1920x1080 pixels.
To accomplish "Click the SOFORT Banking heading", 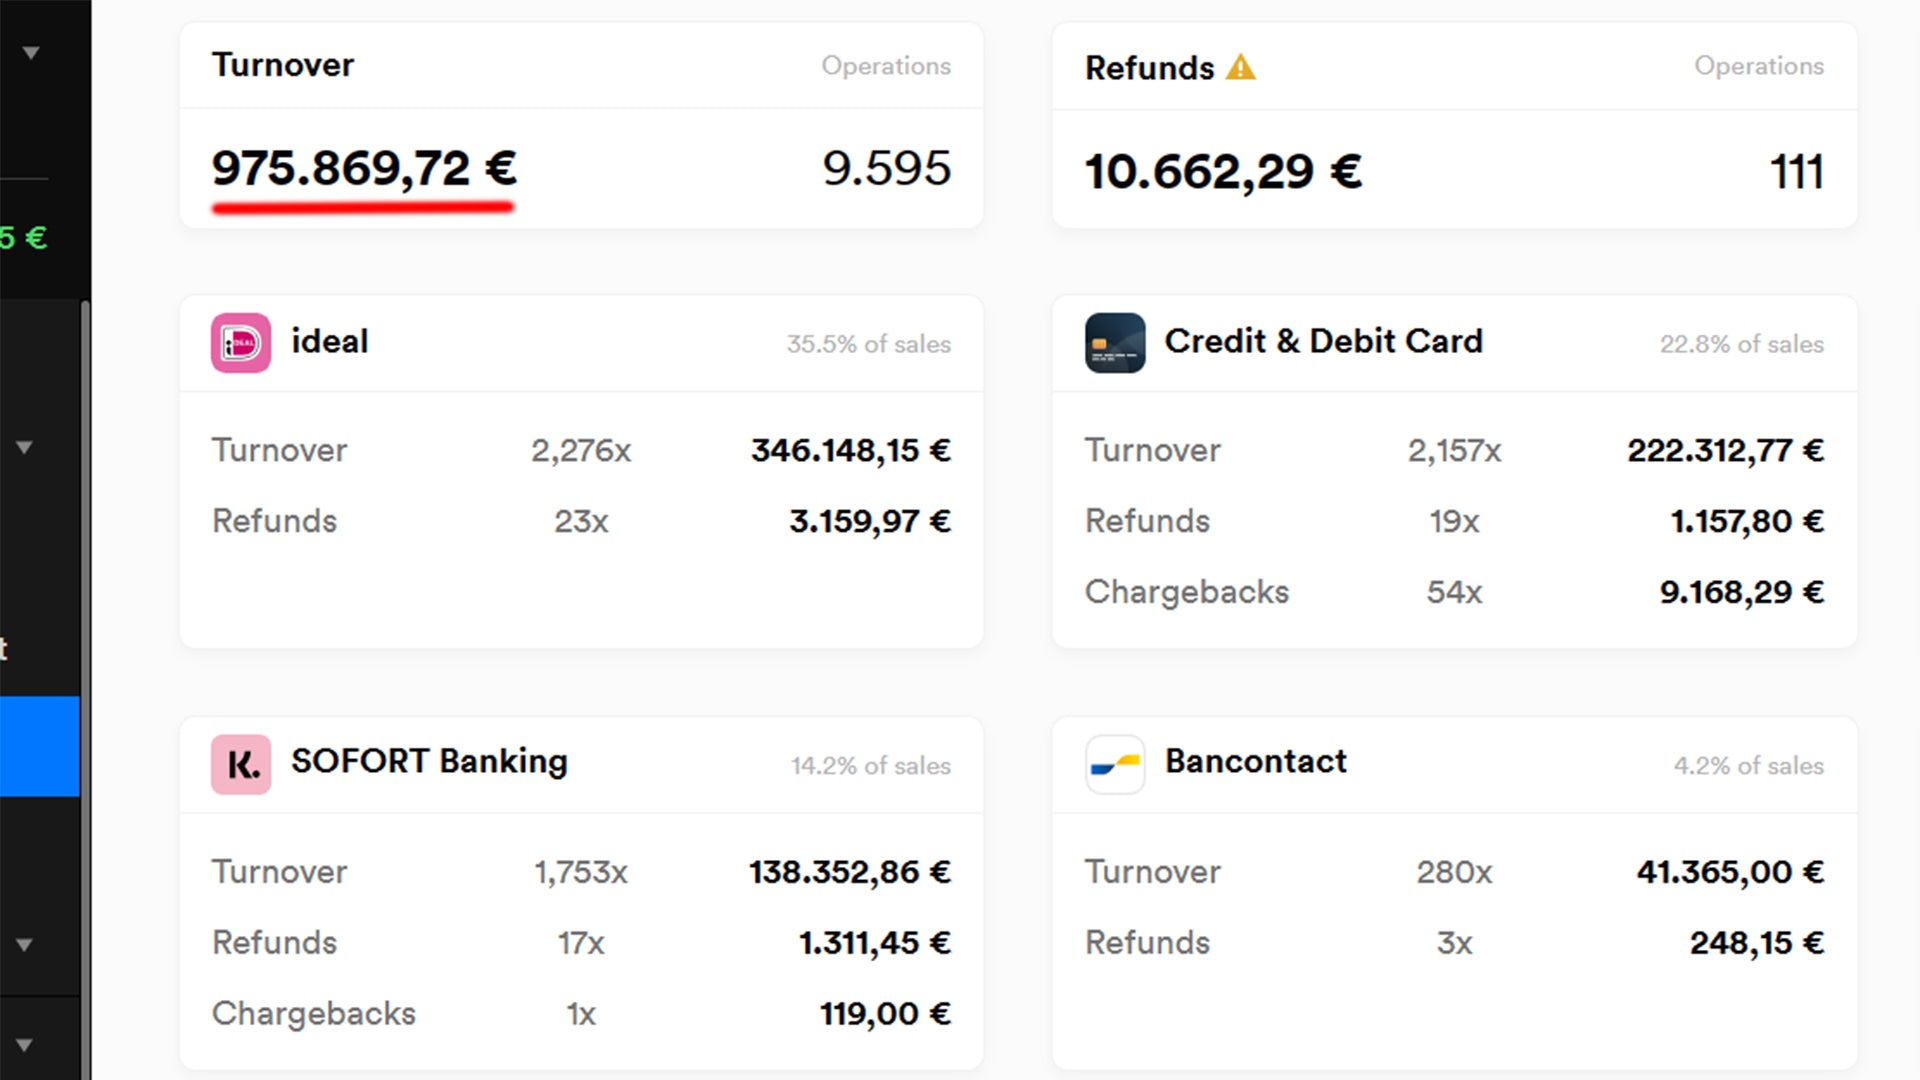I will click(429, 762).
